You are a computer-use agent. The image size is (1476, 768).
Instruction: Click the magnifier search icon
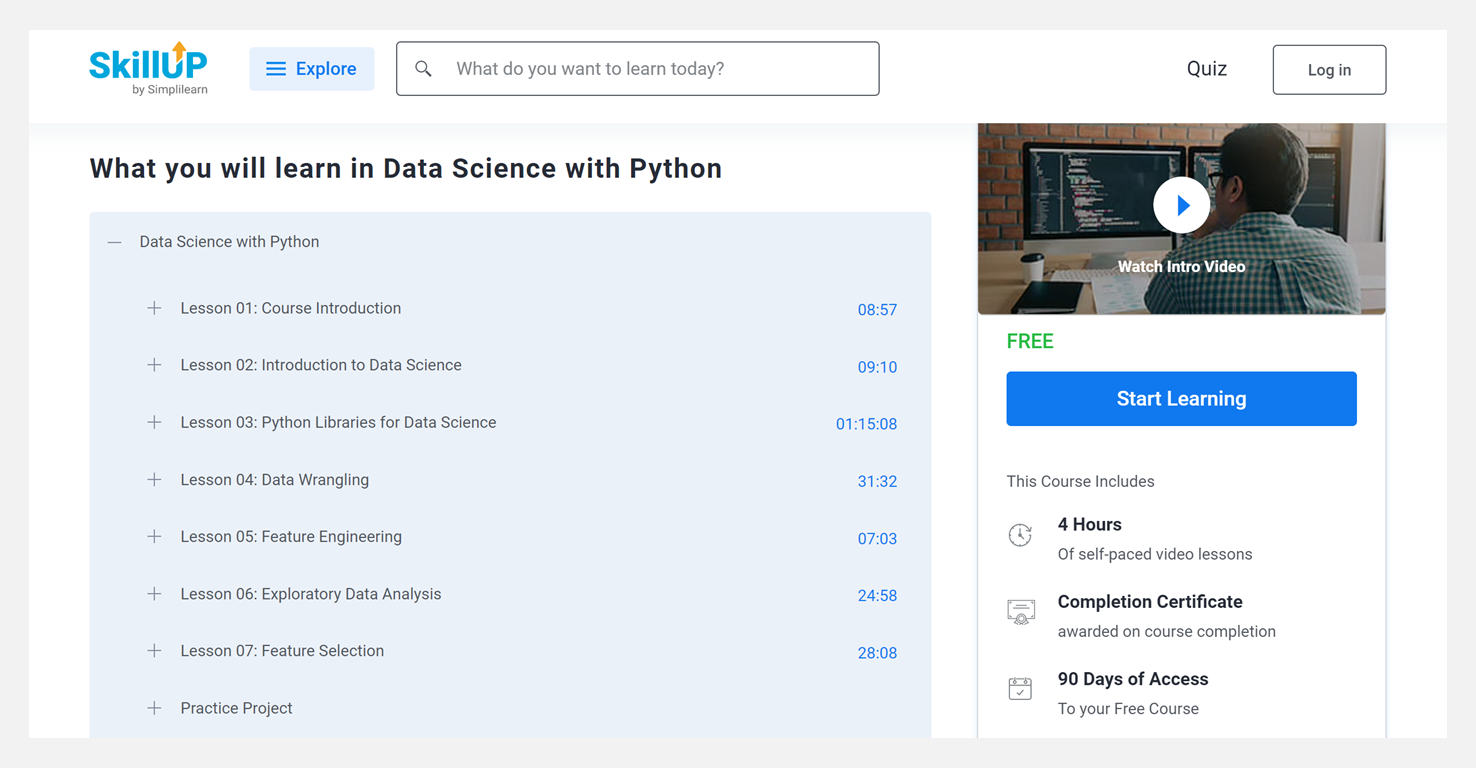(424, 69)
